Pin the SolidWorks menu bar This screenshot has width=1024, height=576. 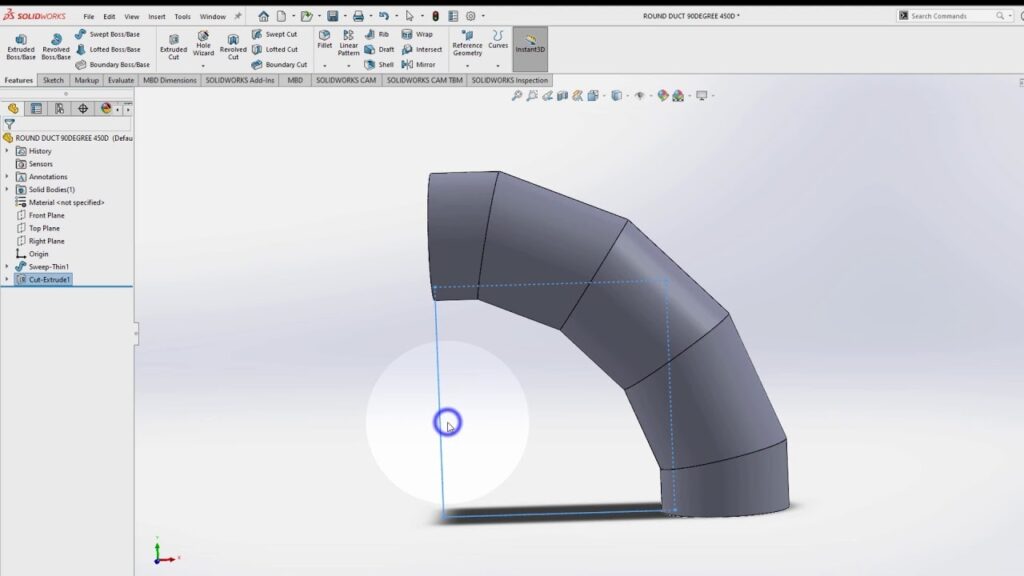[237, 16]
